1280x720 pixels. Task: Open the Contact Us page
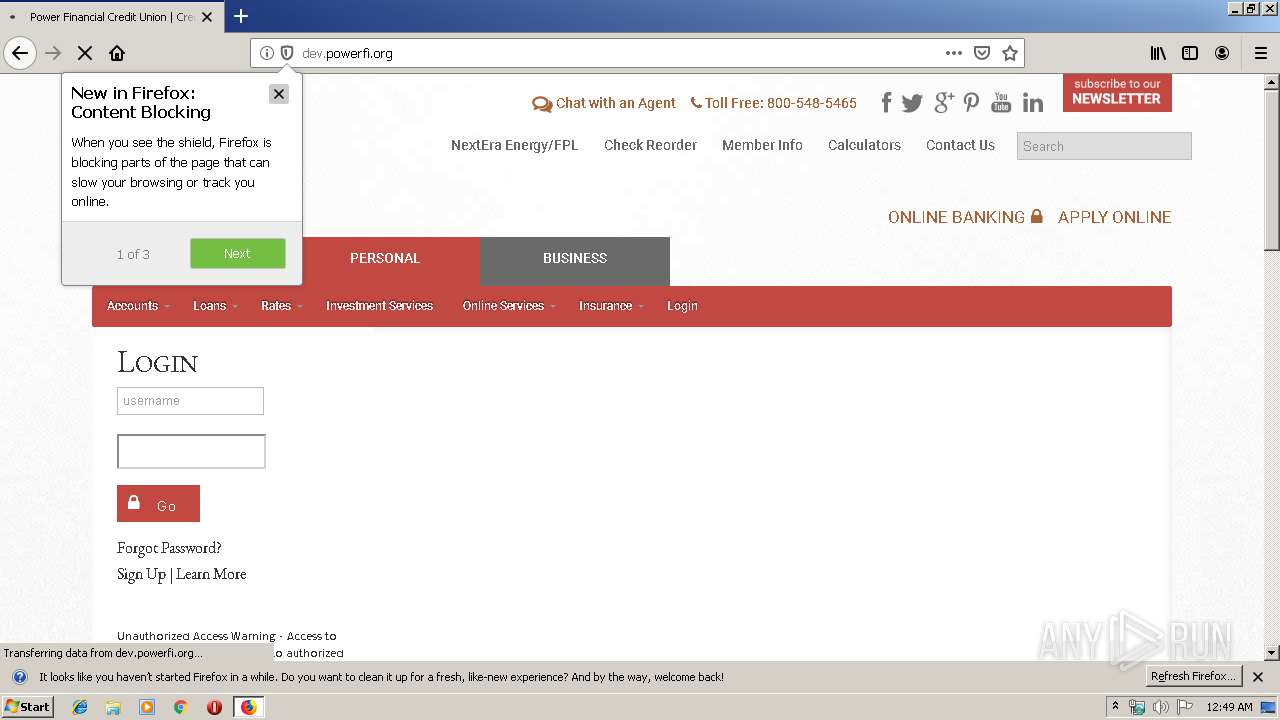(x=960, y=145)
